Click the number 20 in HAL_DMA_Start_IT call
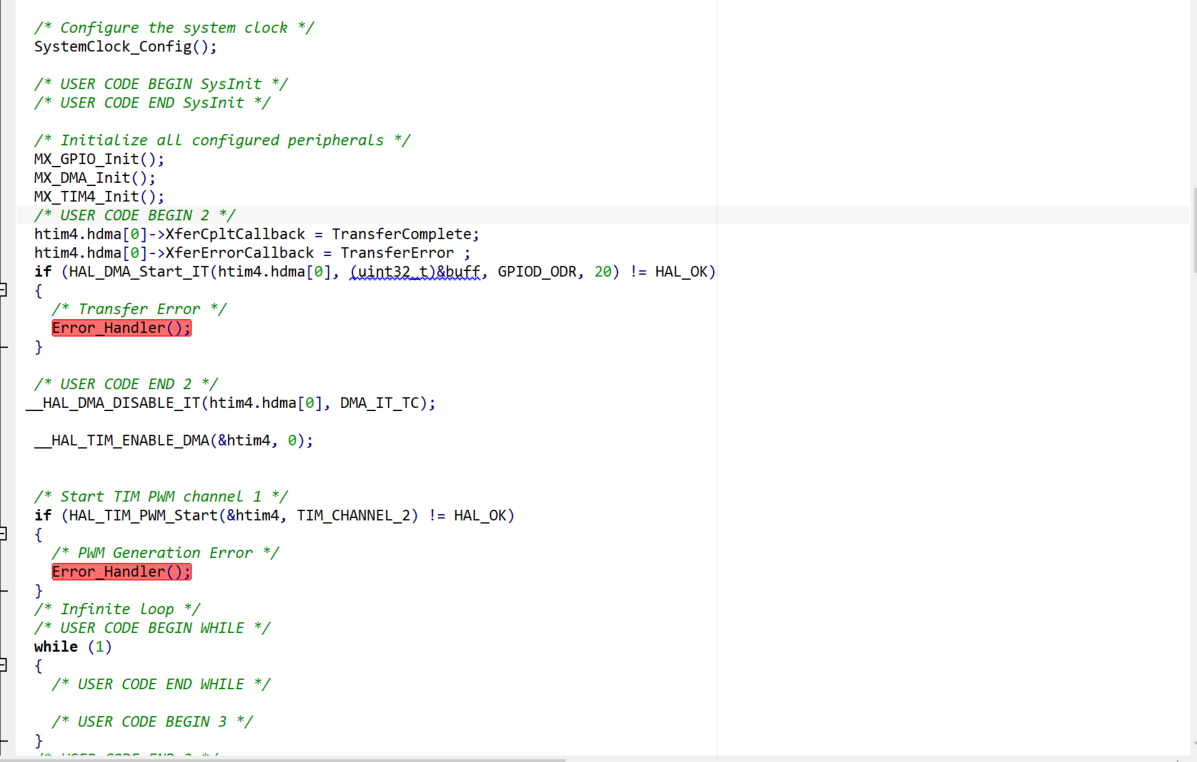 tap(603, 272)
